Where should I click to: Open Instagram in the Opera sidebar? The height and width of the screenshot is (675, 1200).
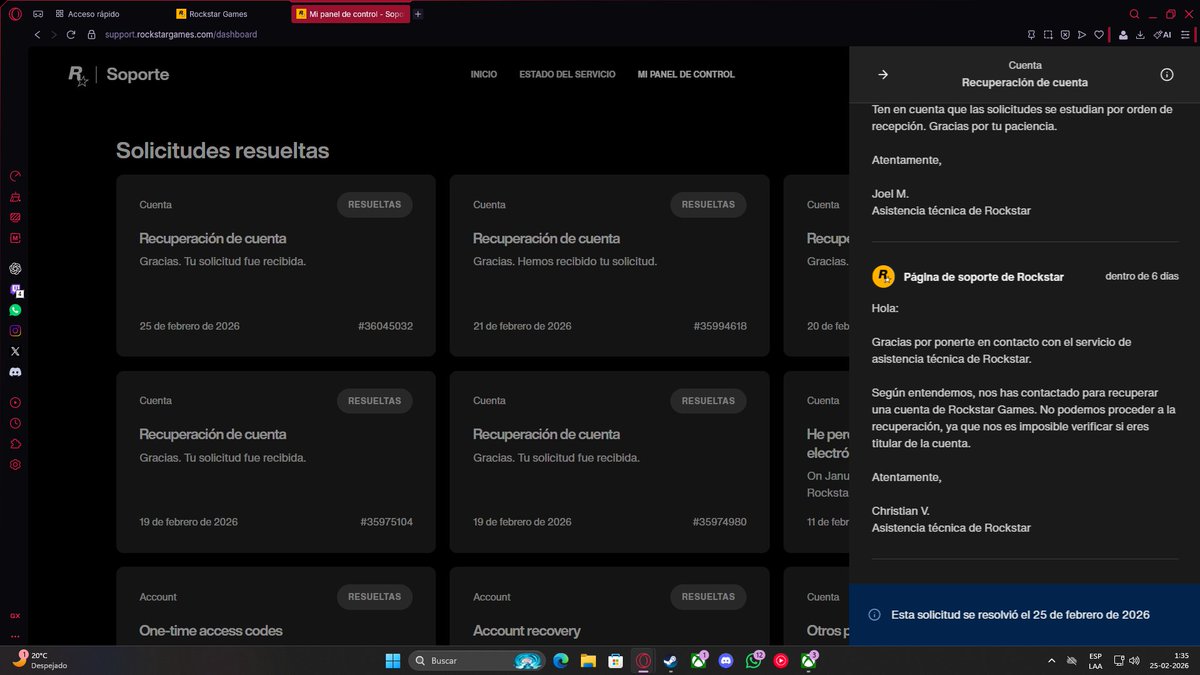pyautogui.click(x=15, y=330)
